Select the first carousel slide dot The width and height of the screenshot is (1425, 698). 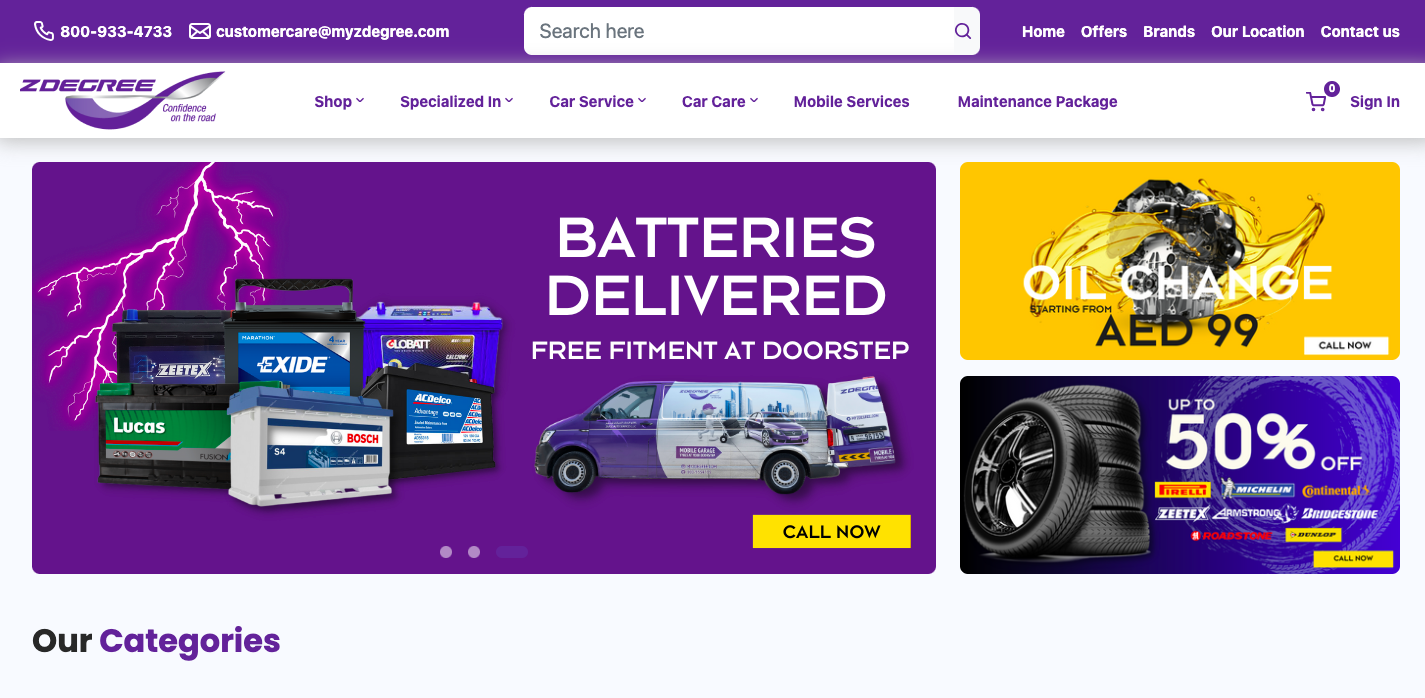pyautogui.click(x=446, y=552)
